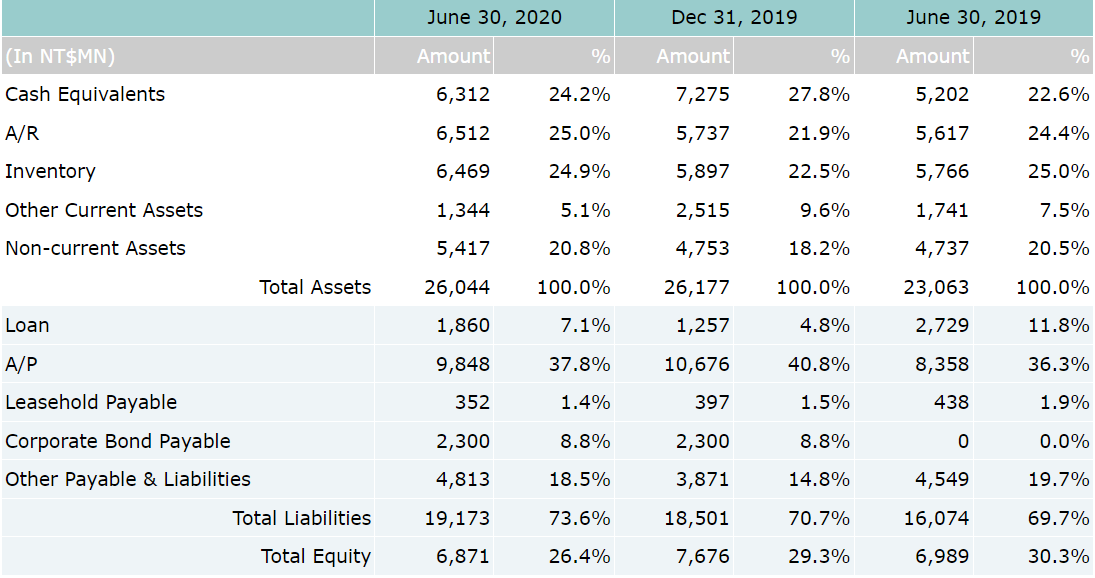The height and width of the screenshot is (578, 1095).
Task: Click the June 30, 2020 column header
Action: pyautogui.click(x=494, y=17)
